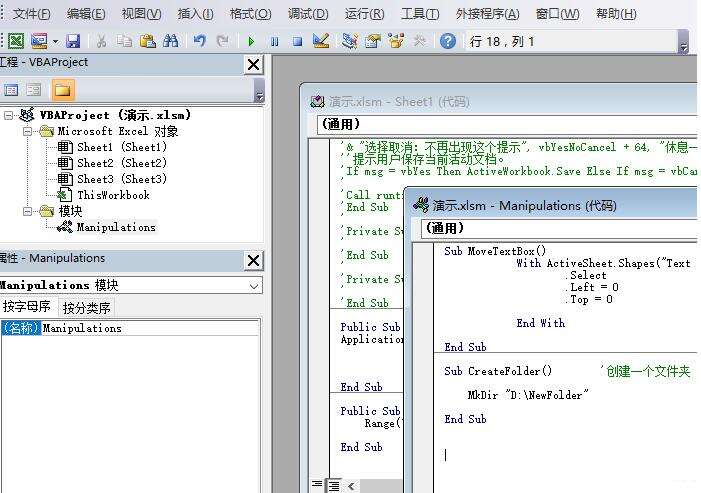The image size is (701, 493).
Task: Toggle Folders icon in project panel
Action: [x=63, y=90]
